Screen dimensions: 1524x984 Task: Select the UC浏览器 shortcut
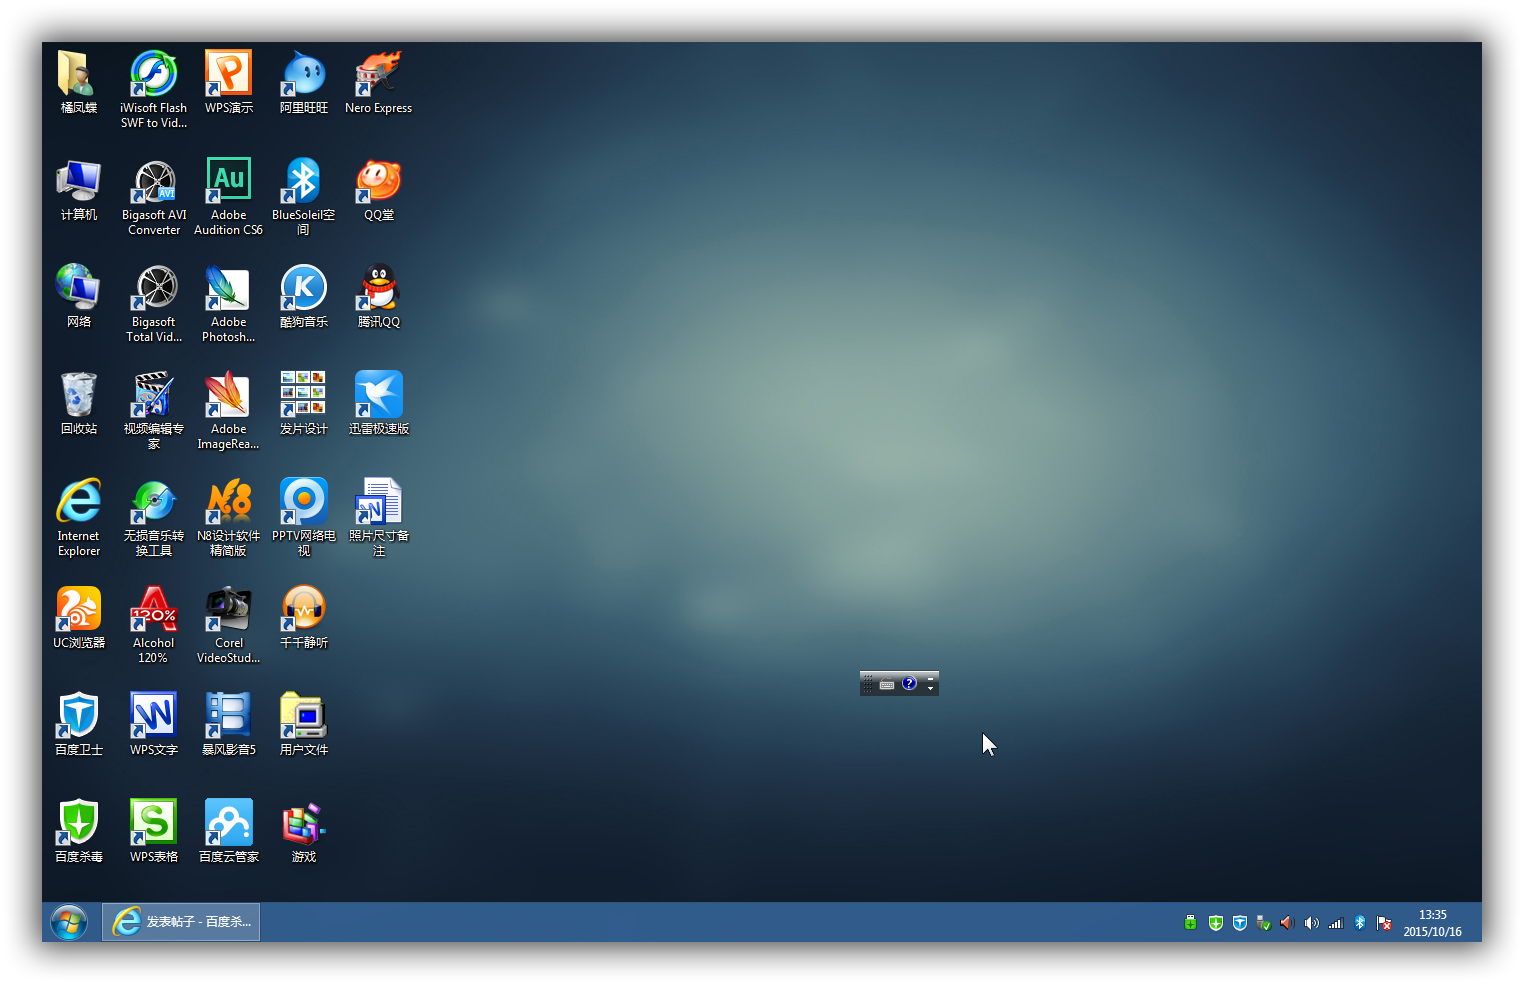click(x=79, y=617)
